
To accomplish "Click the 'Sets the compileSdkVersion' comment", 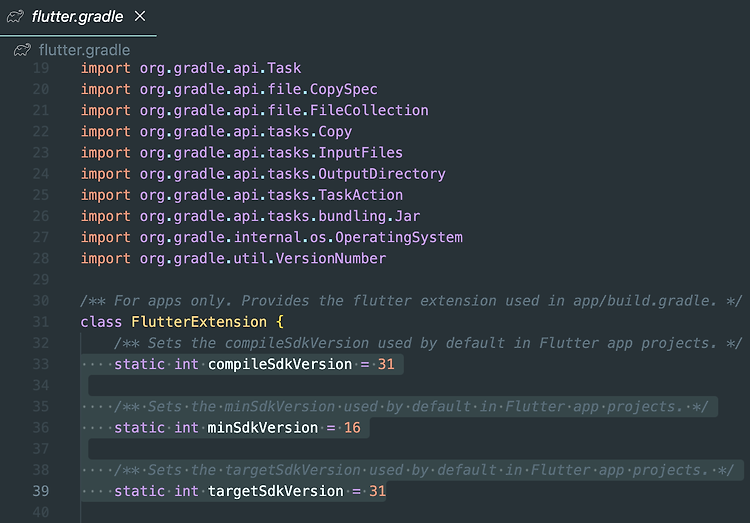I will click(x=428, y=343).
